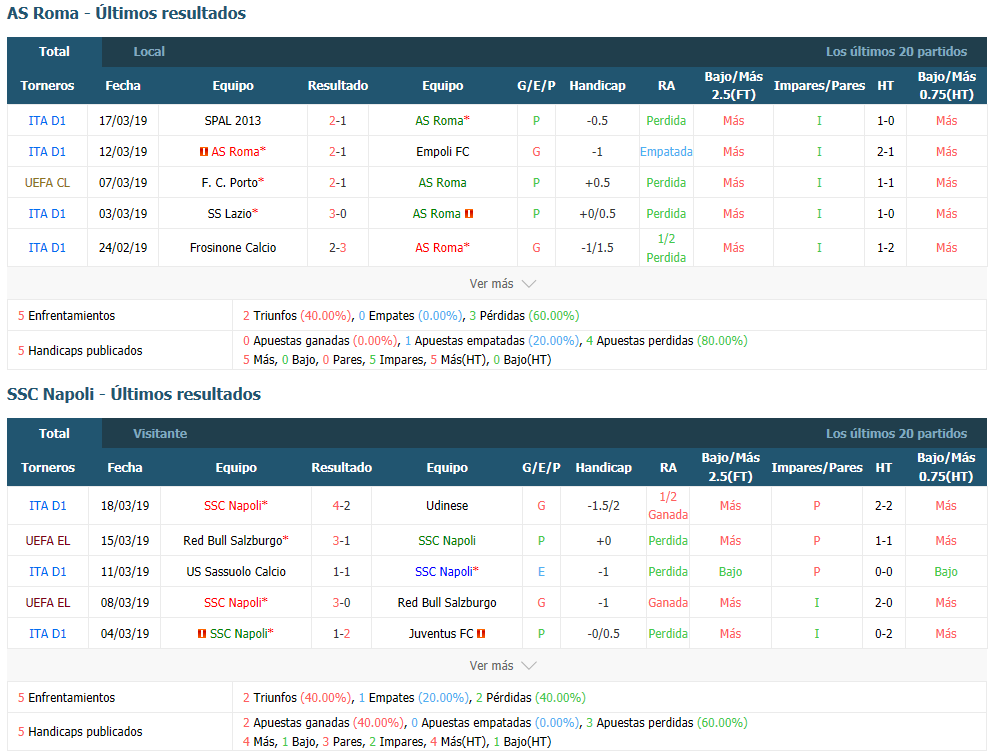
Task: Click the 3-0 result of Lazio match
Action: pyautogui.click(x=337, y=214)
